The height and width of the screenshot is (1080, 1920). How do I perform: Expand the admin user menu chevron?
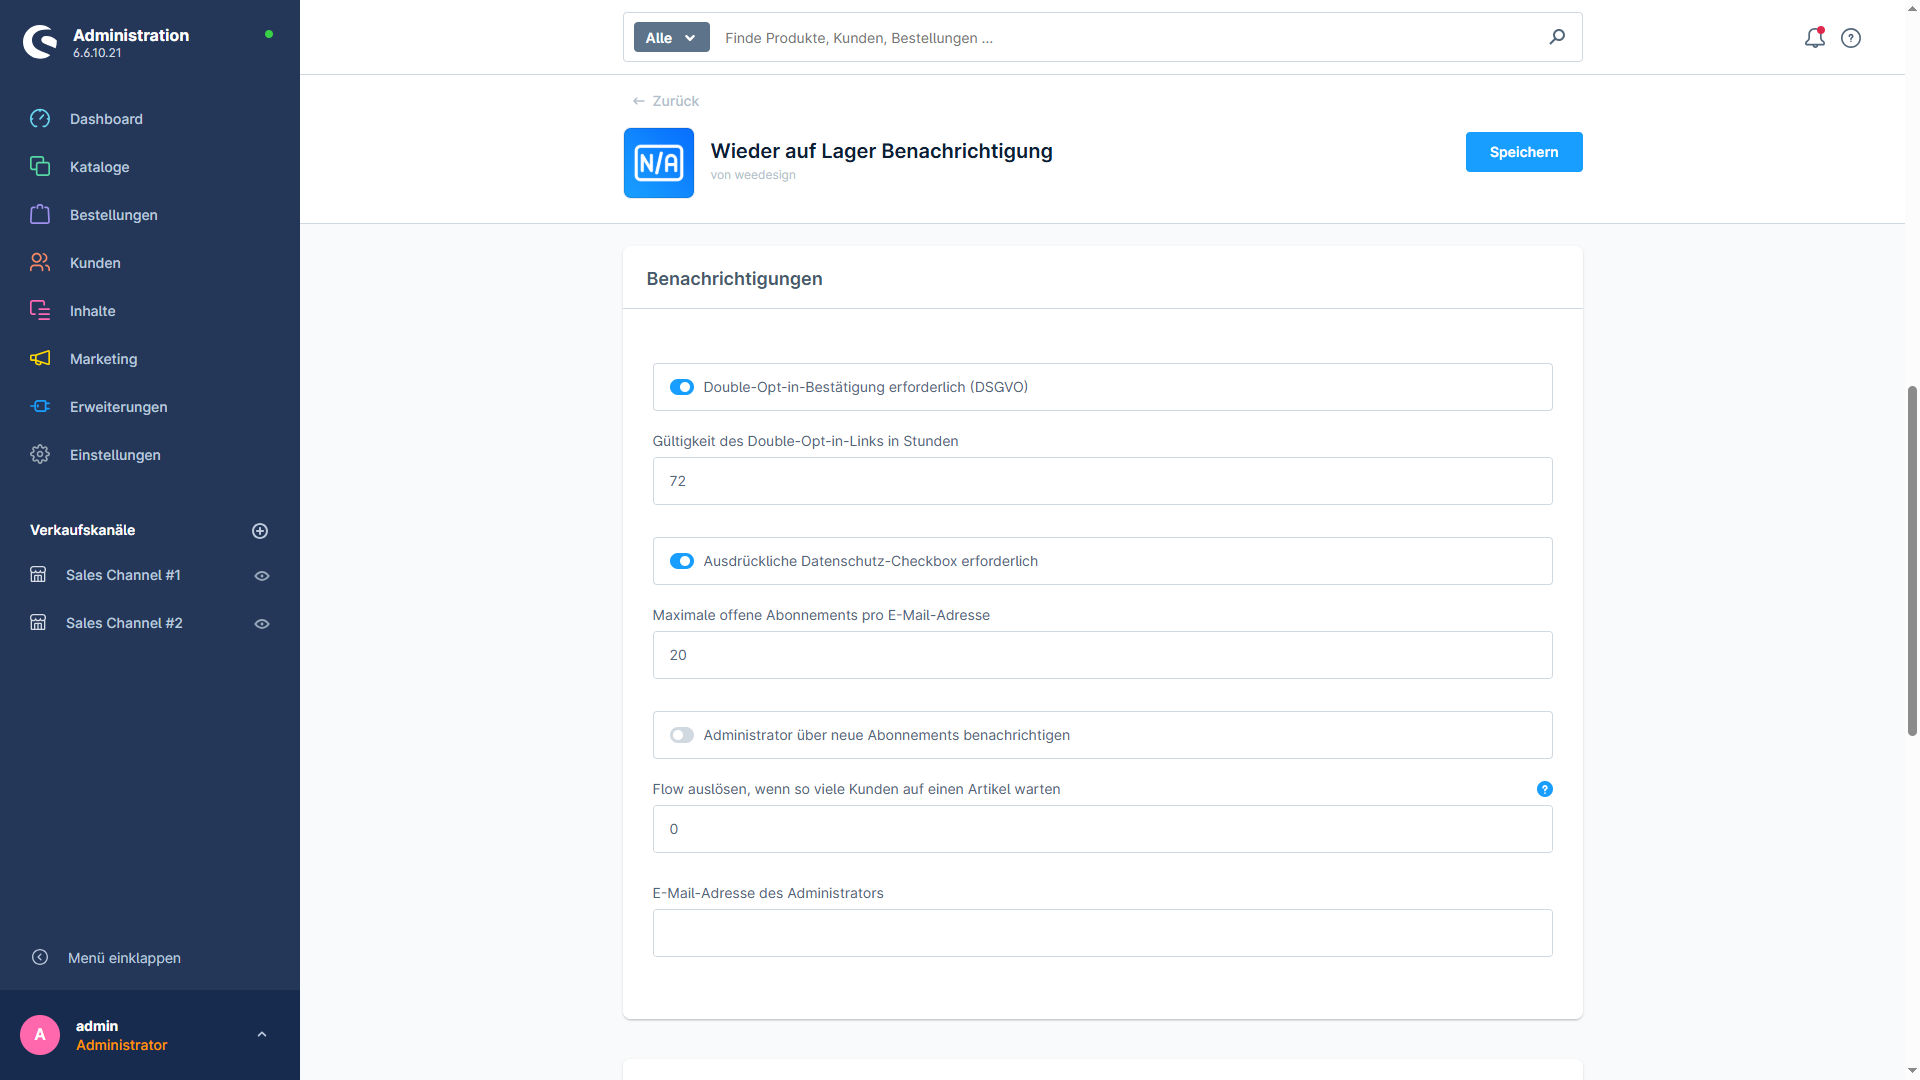coord(262,1034)
